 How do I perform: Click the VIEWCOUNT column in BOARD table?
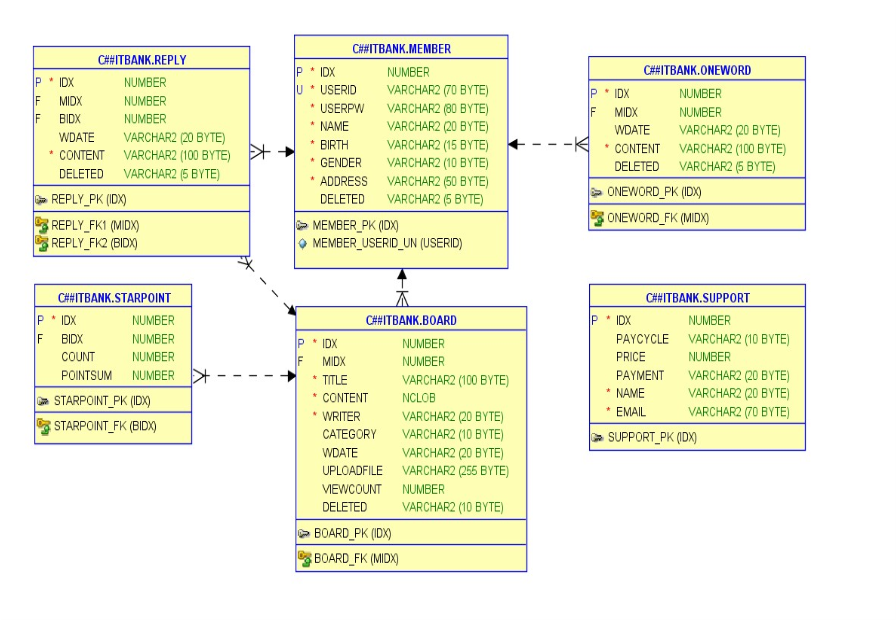351,489
